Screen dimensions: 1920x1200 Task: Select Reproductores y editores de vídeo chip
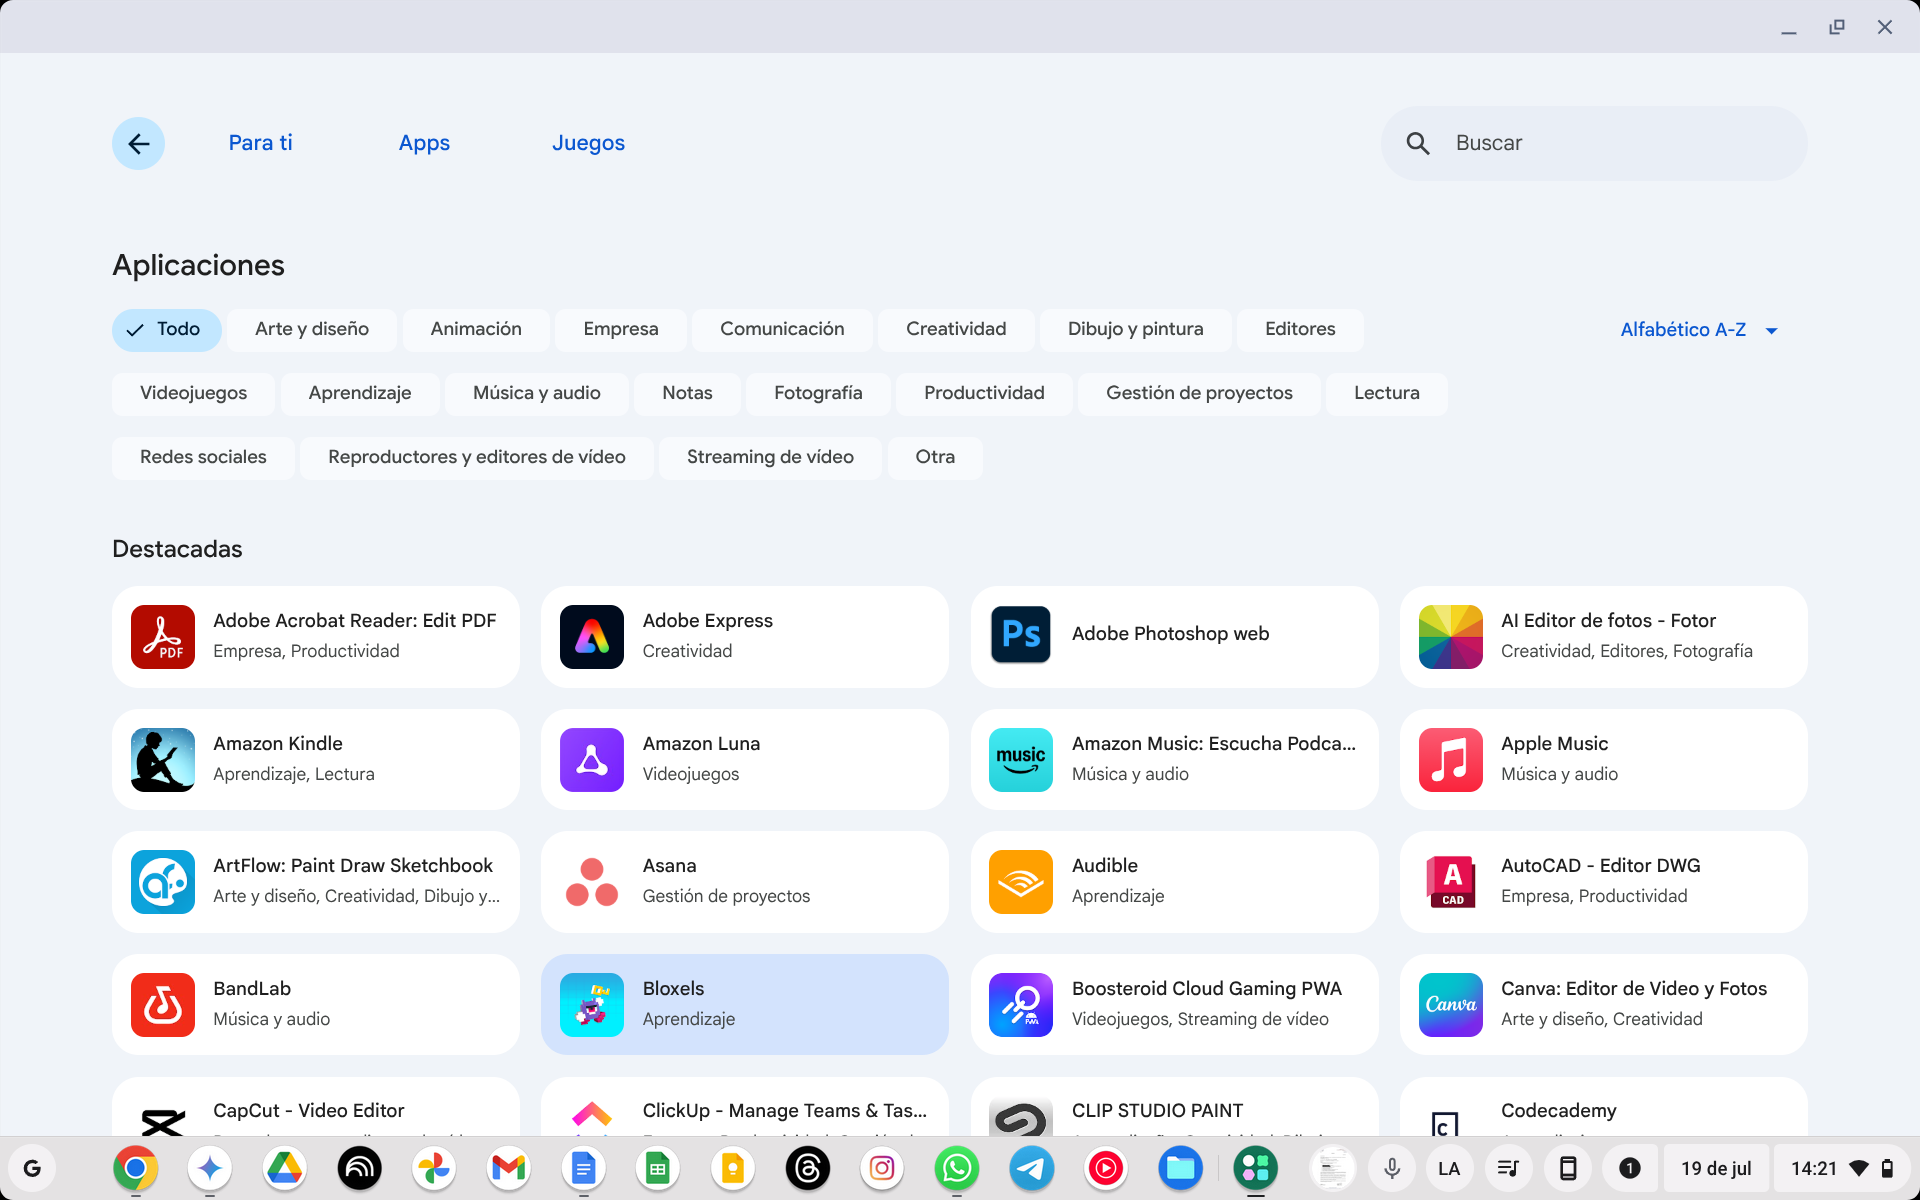click(x=477, y=458)
